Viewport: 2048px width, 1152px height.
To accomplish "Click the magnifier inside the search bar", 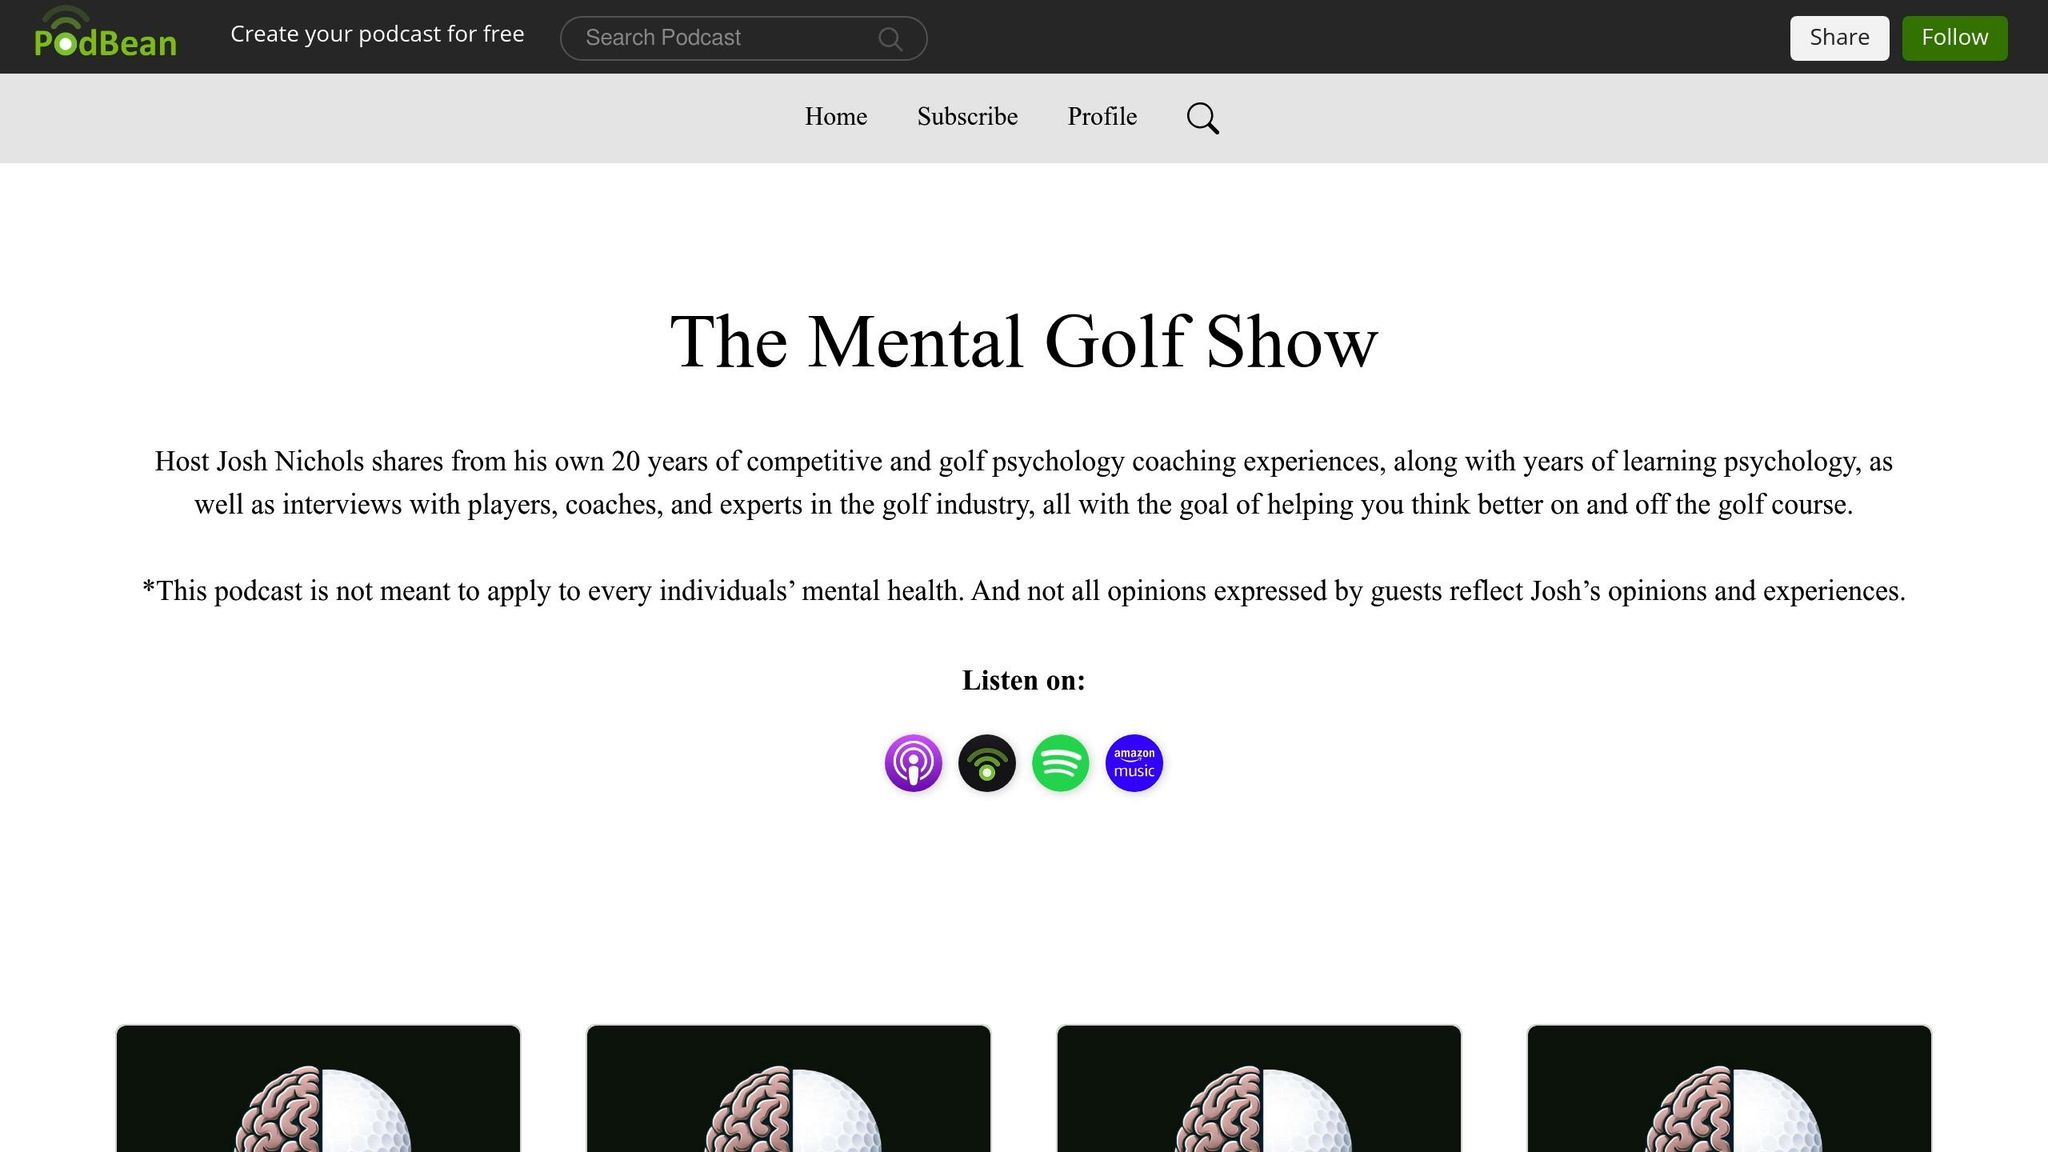I will pyautogui.click(x=889, y=38).
